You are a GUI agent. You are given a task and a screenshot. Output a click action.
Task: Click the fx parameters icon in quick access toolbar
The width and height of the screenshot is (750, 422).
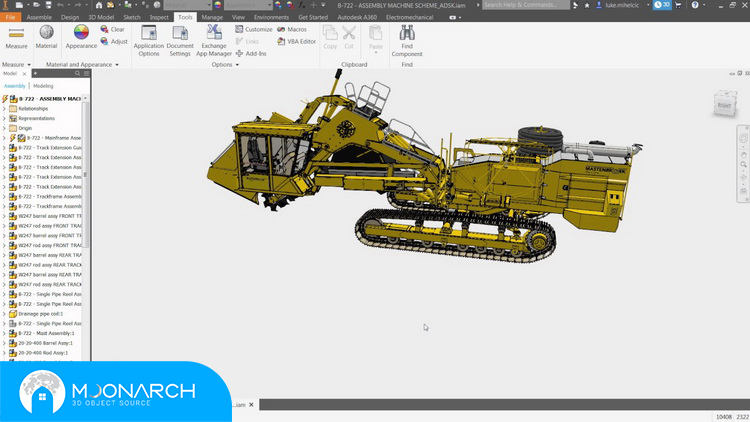click(x=302, y=5)
